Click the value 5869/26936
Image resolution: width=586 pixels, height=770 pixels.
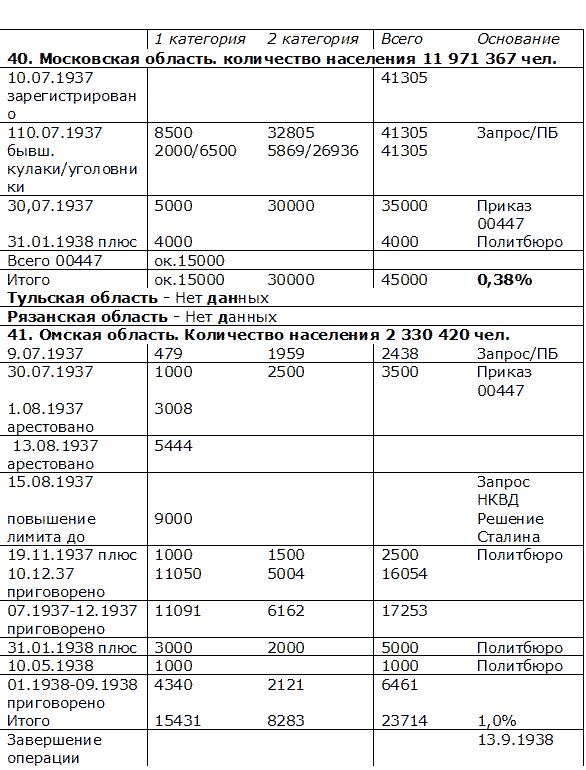coord(313,151)
